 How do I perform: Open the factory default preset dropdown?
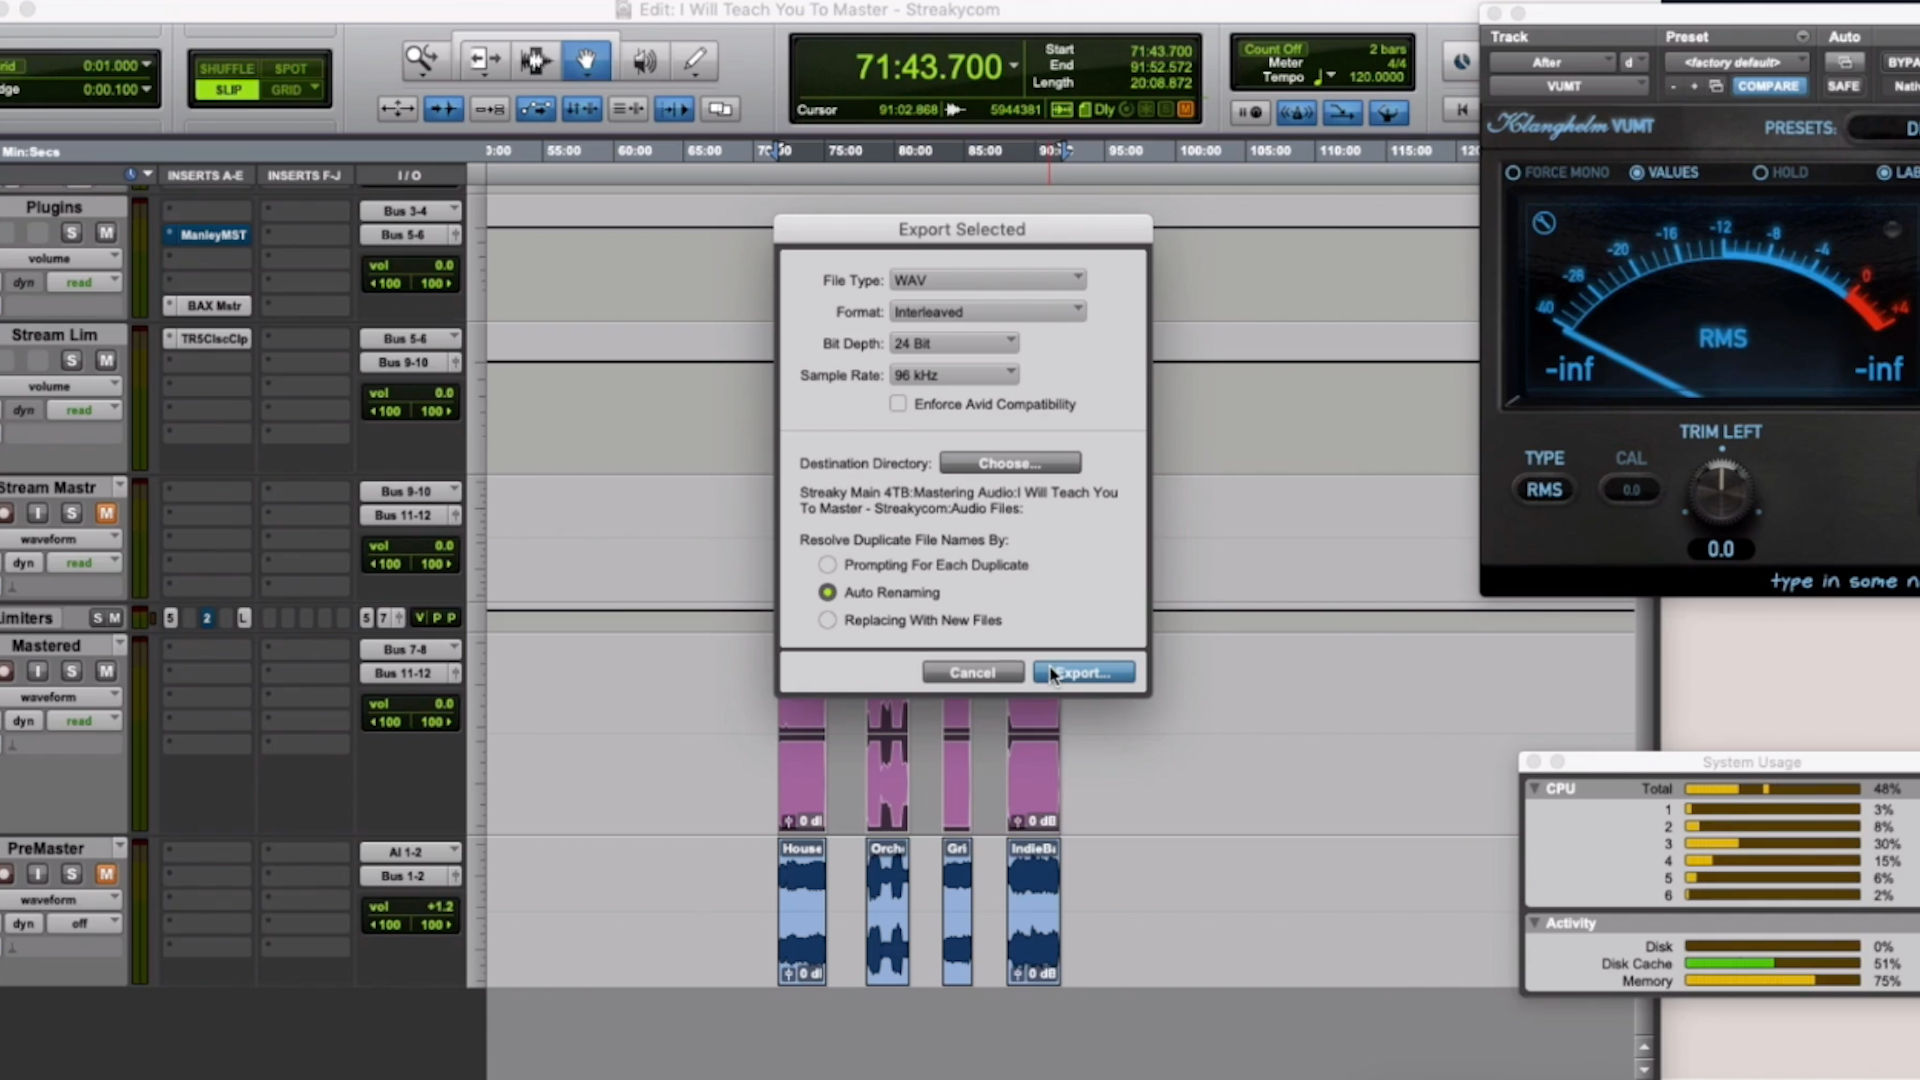click(1737, 62)
